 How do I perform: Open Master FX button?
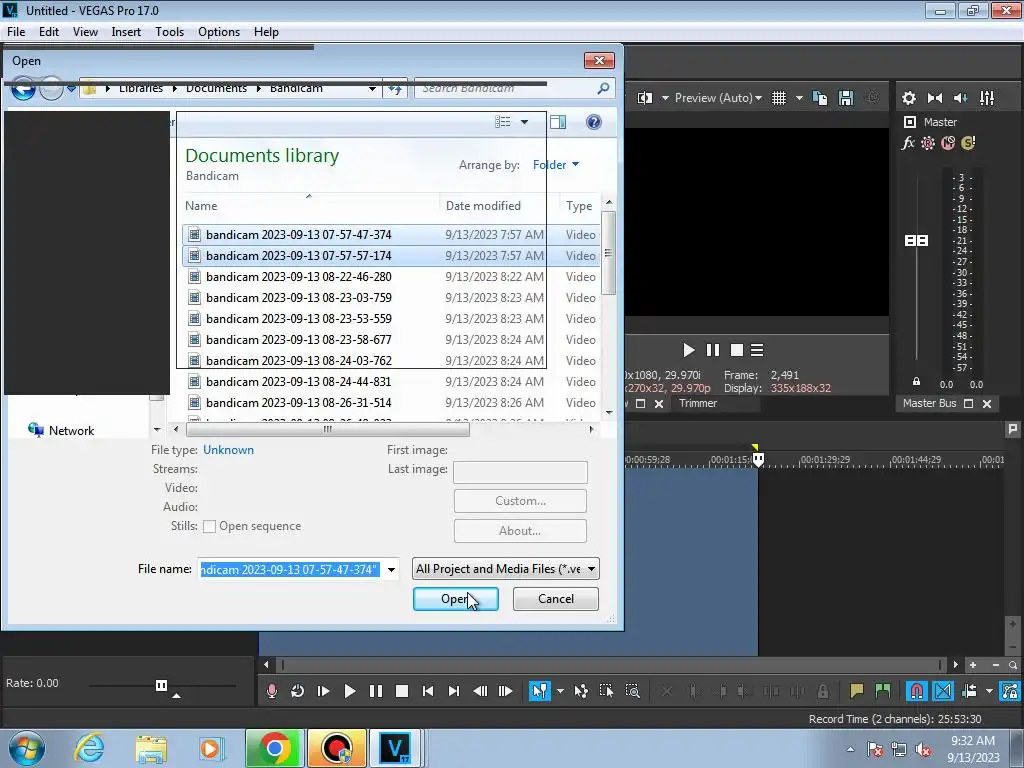point(908,143)
